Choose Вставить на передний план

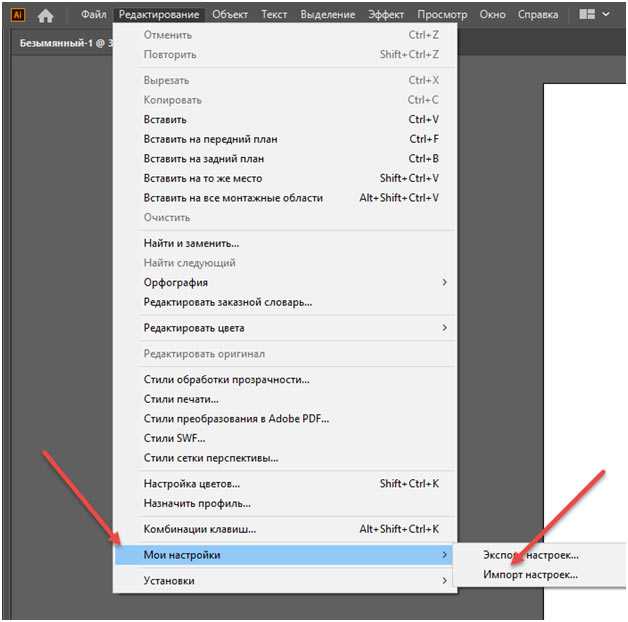point(285,139)
